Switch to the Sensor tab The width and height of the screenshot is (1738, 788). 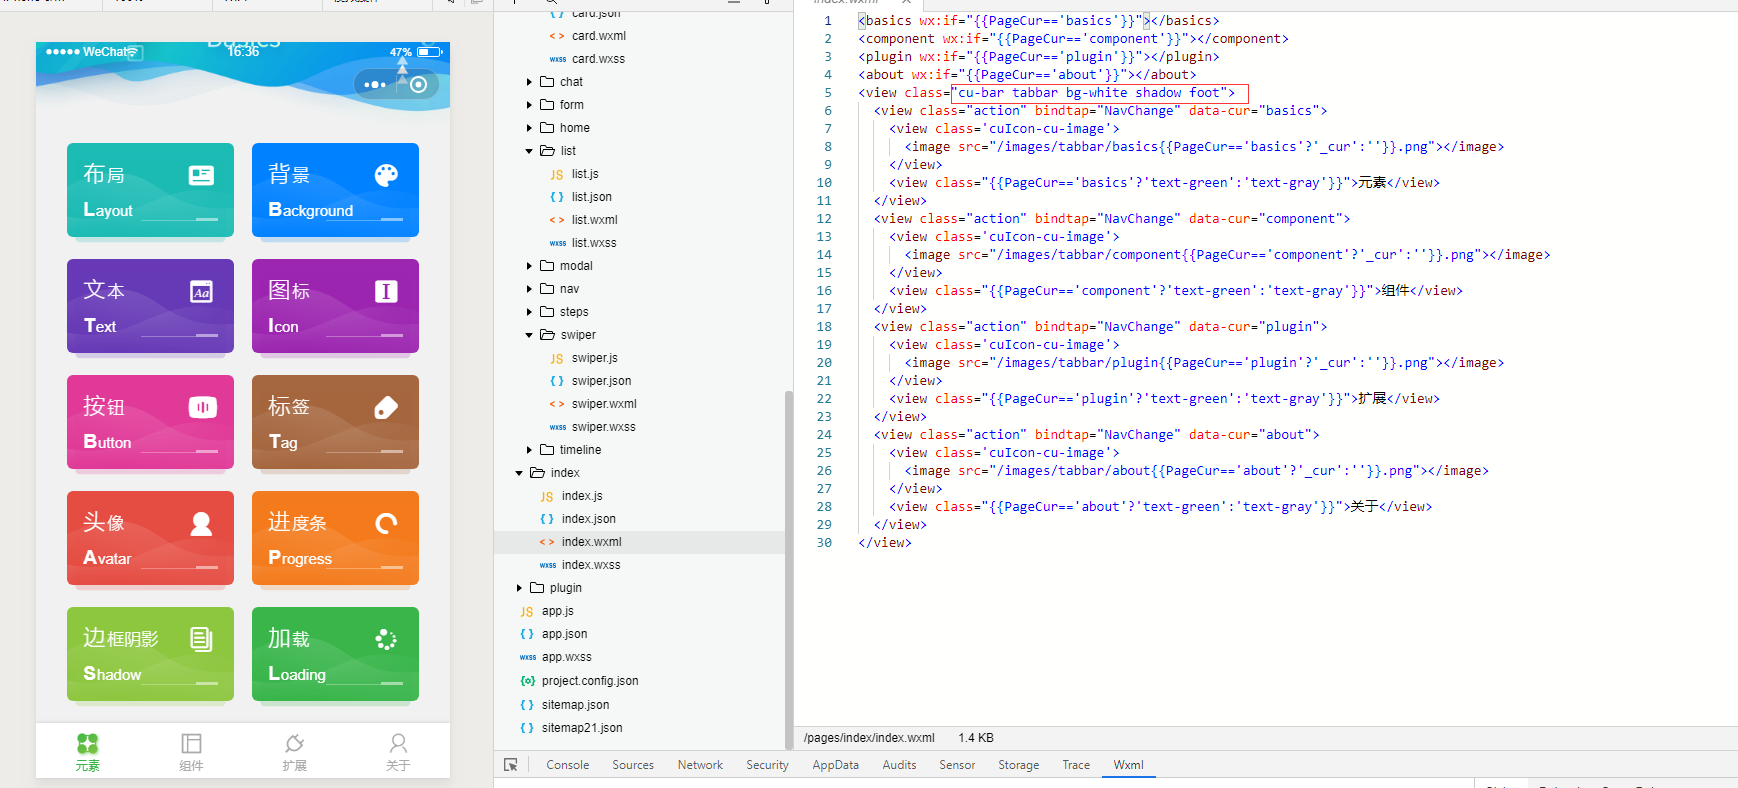pos(957,765)
